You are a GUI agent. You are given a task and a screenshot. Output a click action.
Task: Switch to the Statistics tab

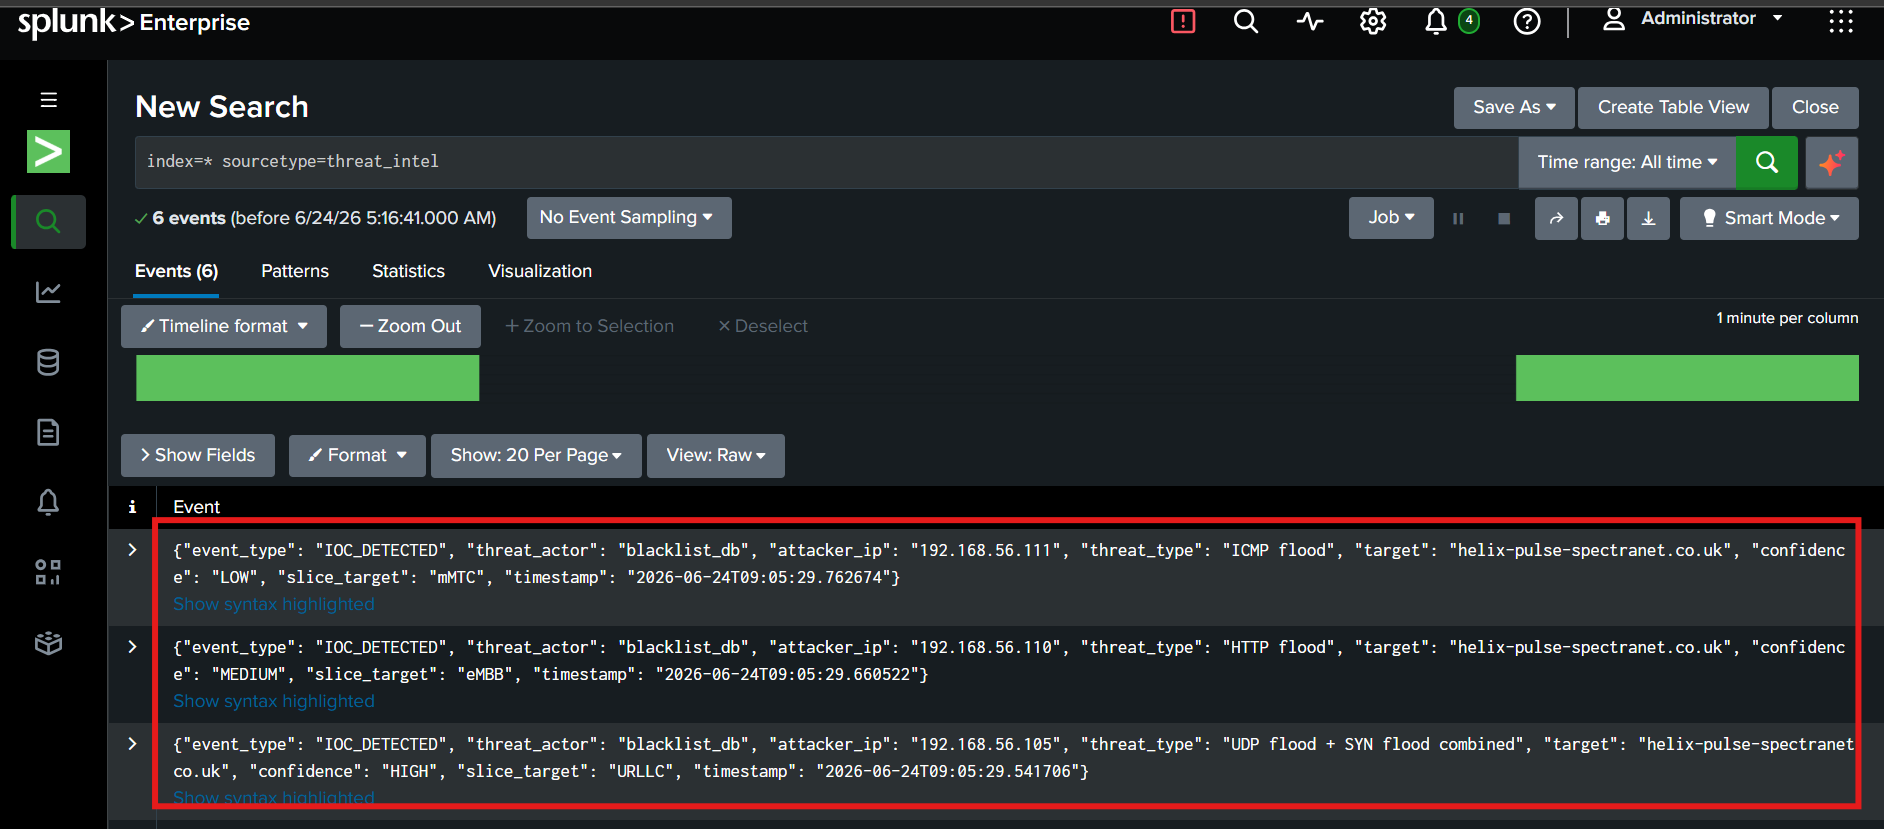408,271
